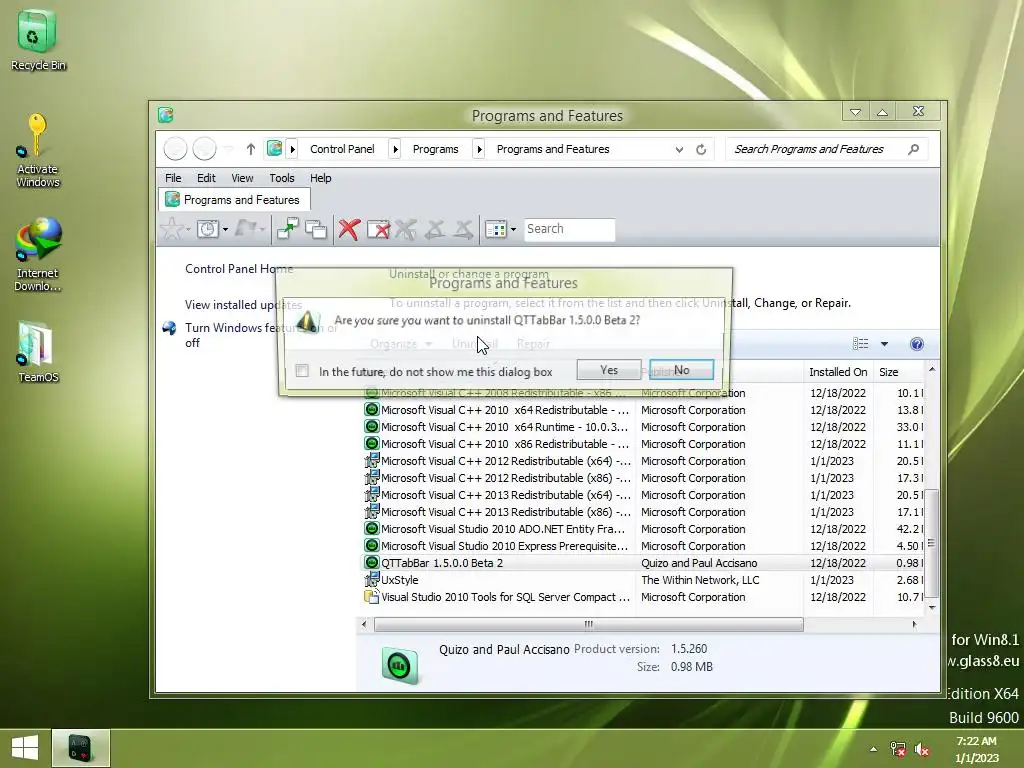Click the muted volume tray icon
1024x768 pixels.
point(922,749)
